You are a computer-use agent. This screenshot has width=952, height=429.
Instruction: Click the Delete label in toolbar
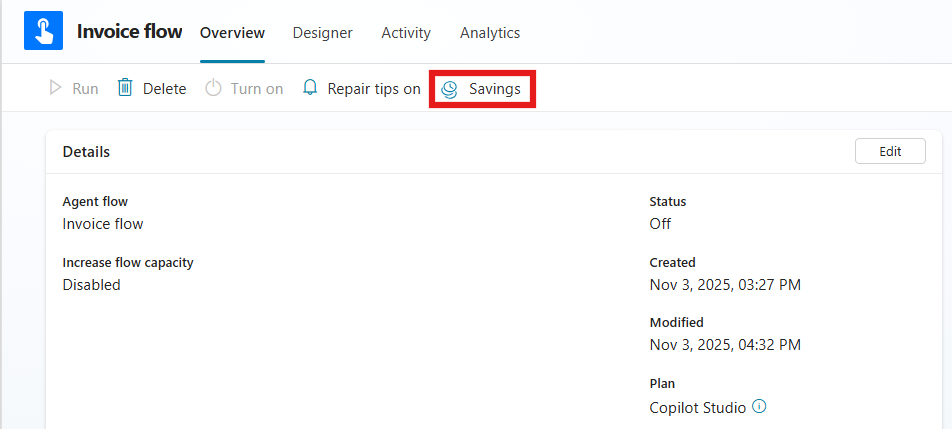[165, 89]
